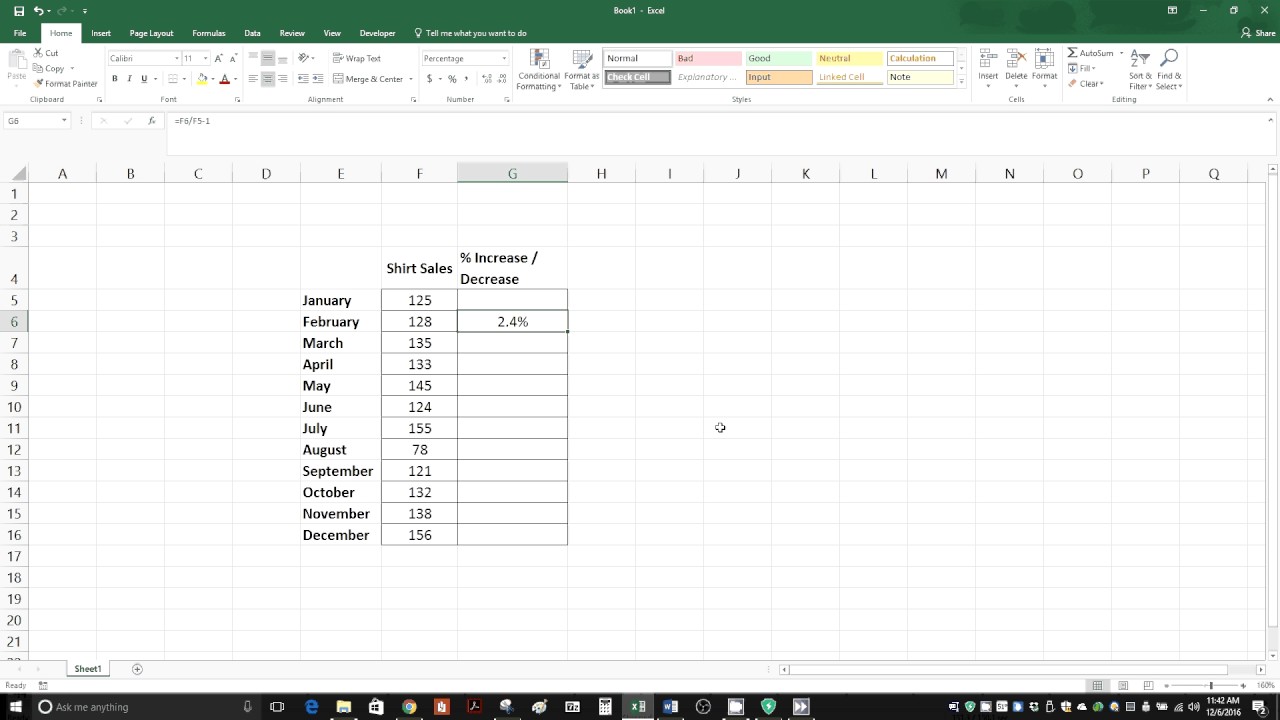Add a new sheet with plus icon

[137, 669]
